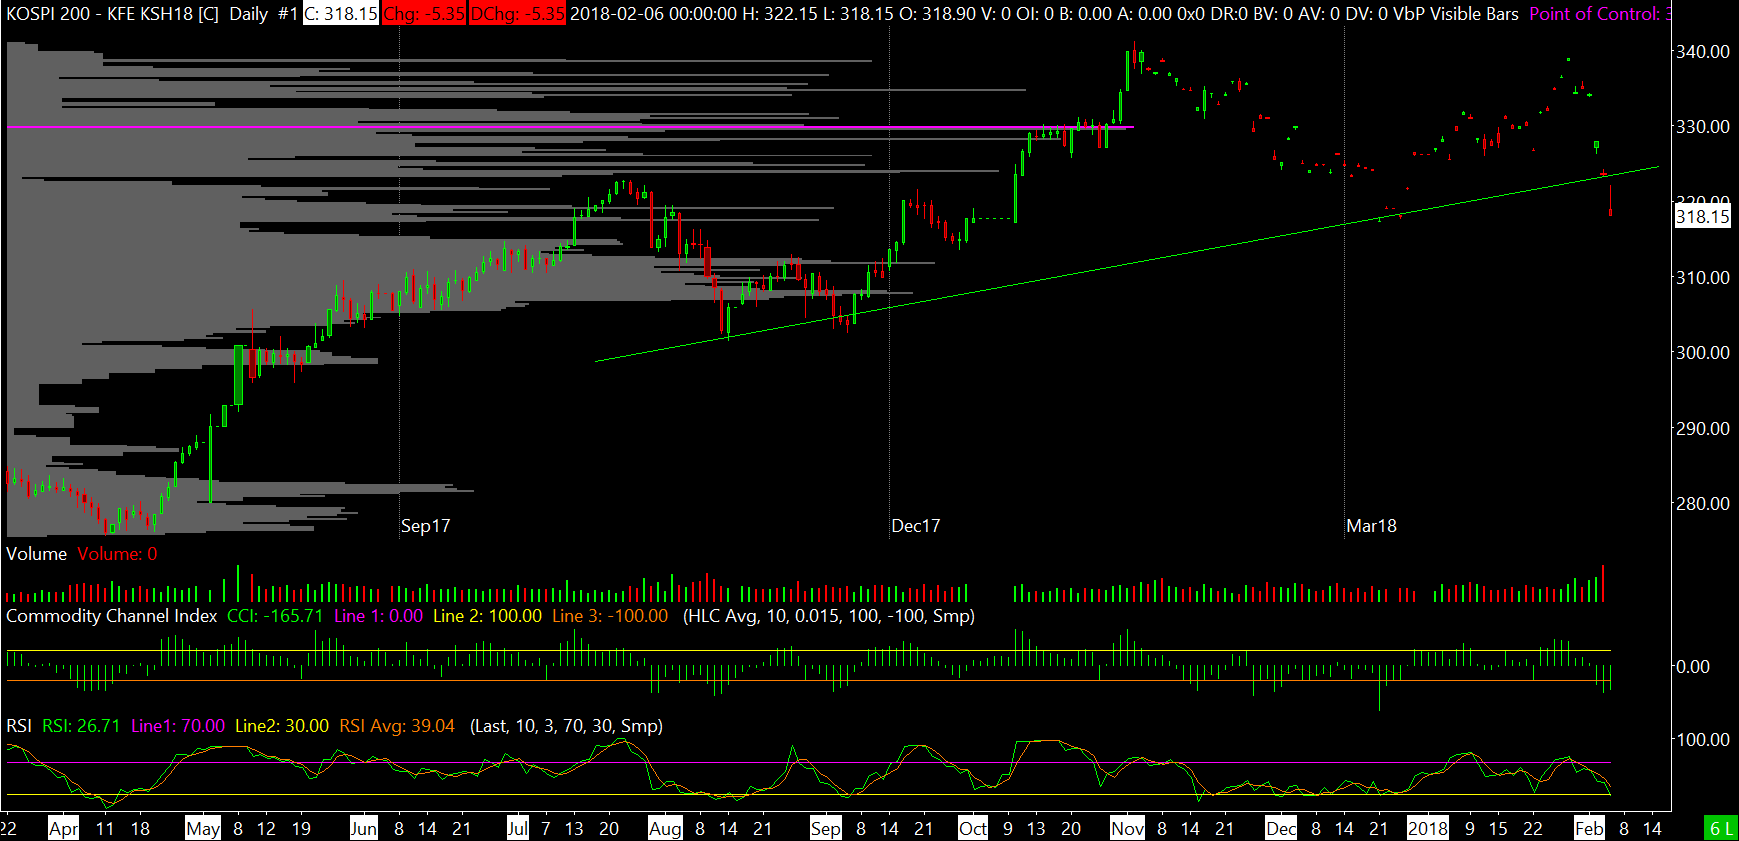This screenshot has height=841, width=1739.
Task: Click the Sep17 contract rollover label
Action: point(425,526)
